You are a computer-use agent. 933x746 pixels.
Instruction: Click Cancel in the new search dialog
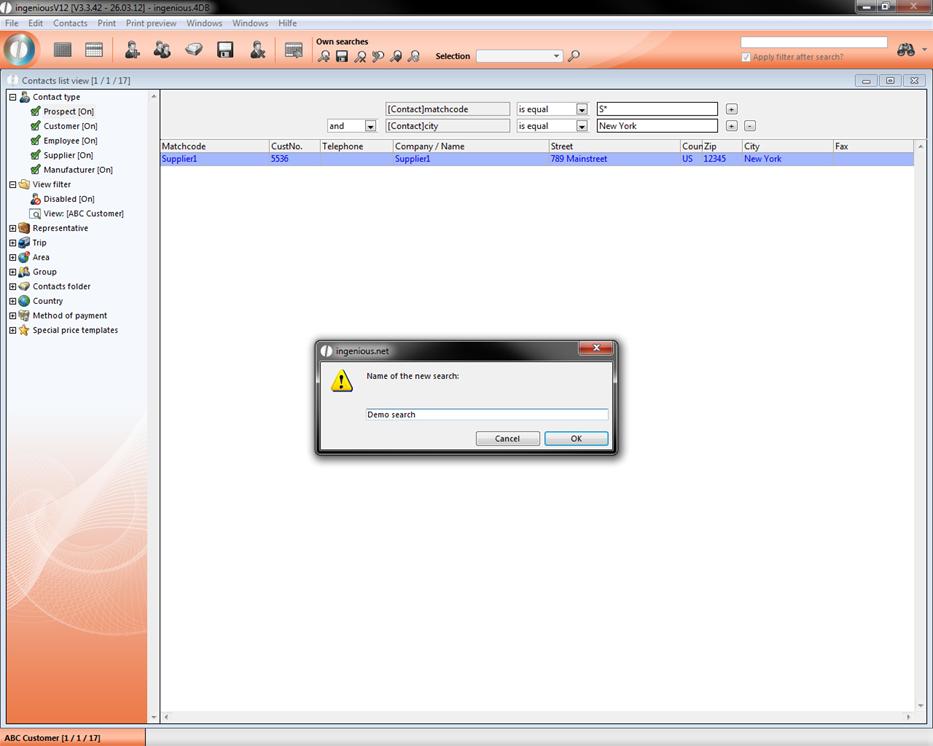507,439
